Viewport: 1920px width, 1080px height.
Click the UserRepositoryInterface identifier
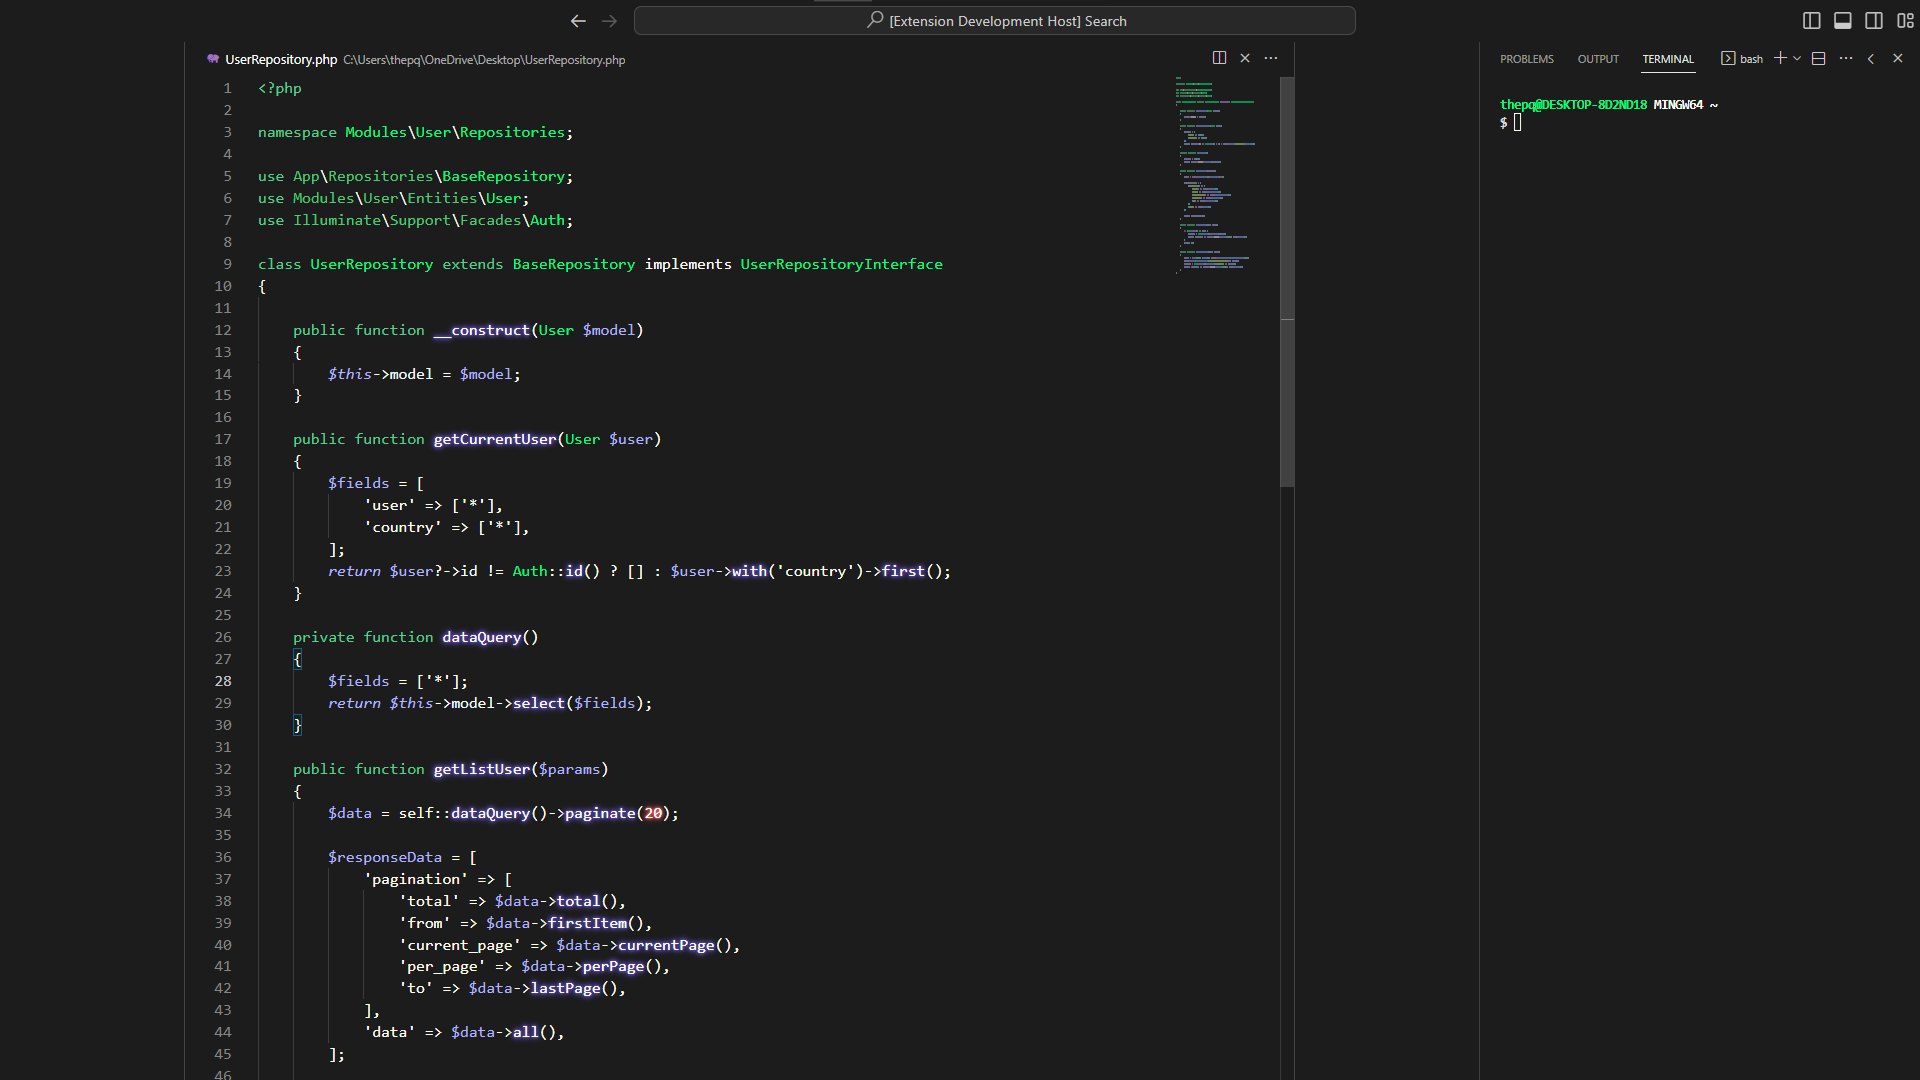[841, 264]
